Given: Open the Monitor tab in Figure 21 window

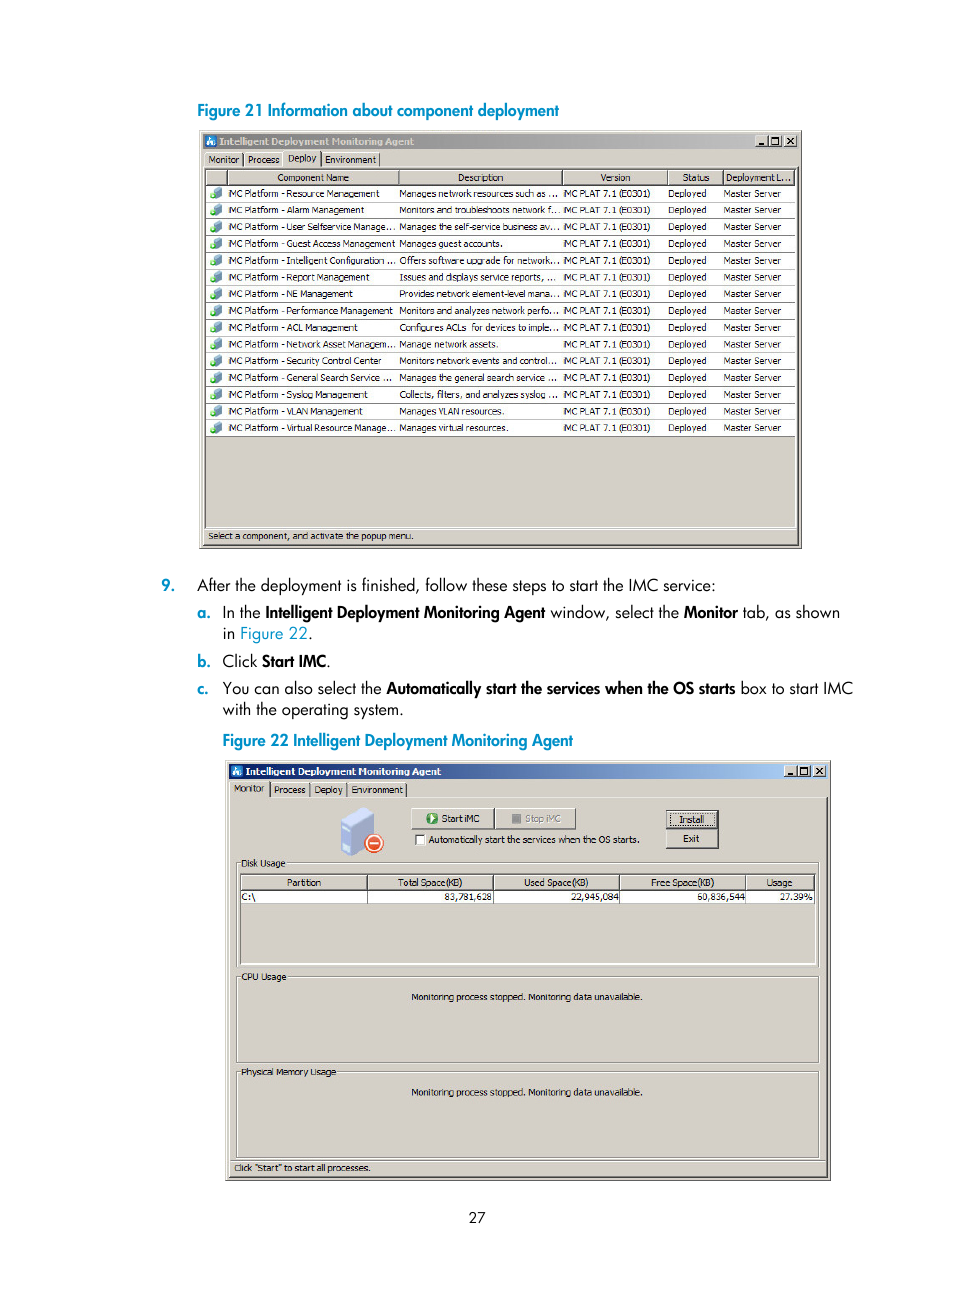Looking at the screenshot, I should pyautogui.click(x=224, y=159).
